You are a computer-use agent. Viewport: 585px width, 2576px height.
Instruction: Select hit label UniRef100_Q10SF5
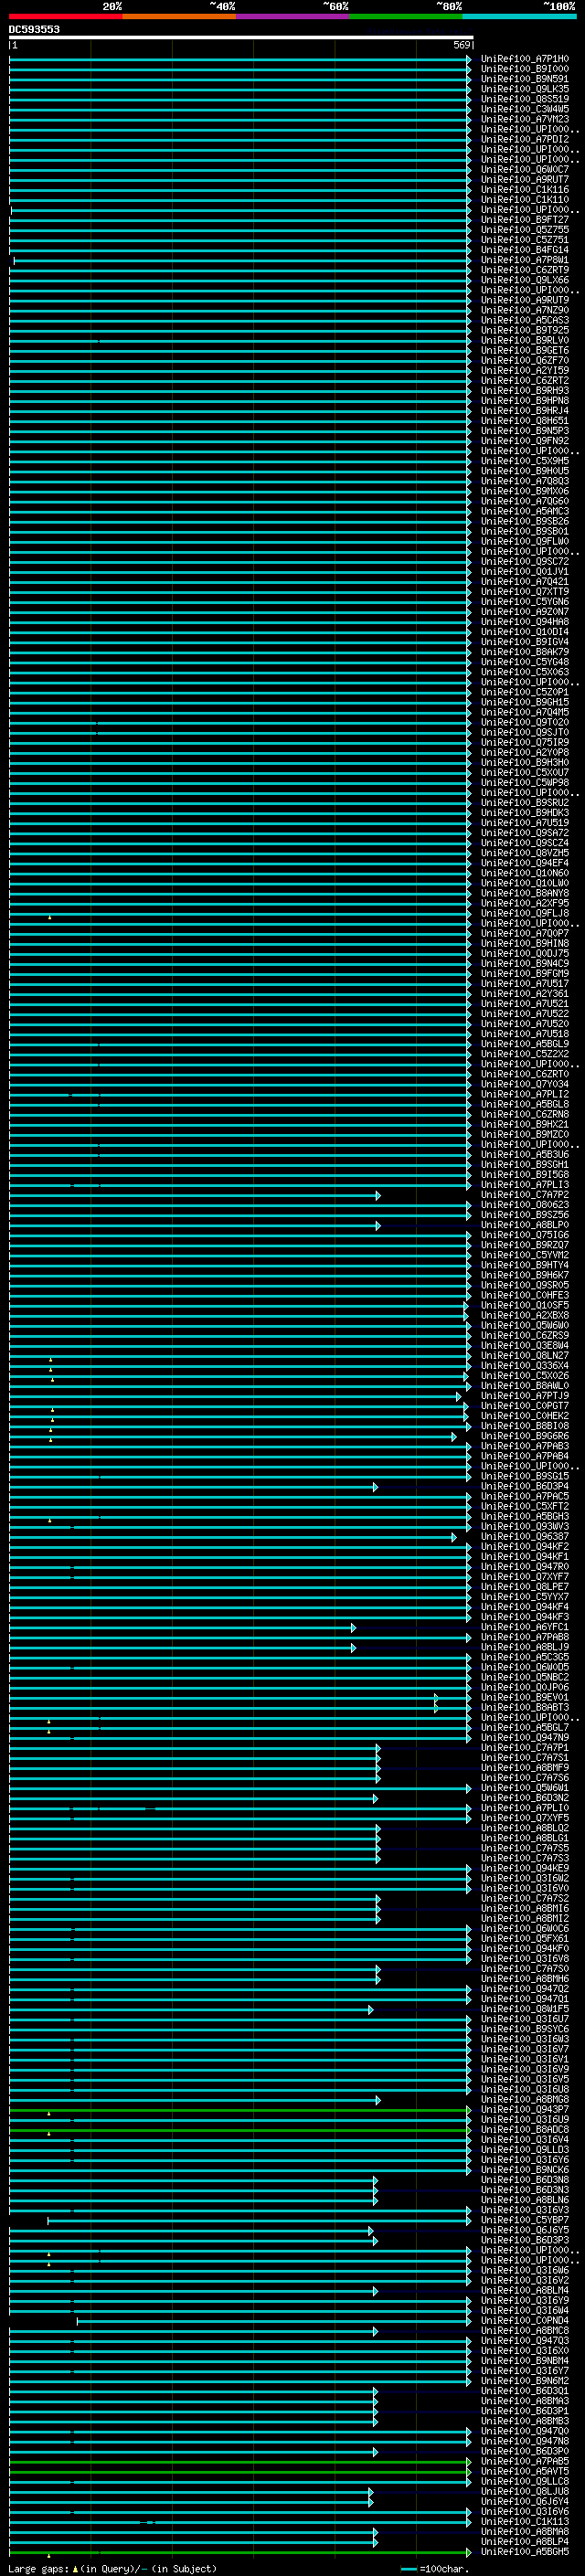[x=525, y=1305]
